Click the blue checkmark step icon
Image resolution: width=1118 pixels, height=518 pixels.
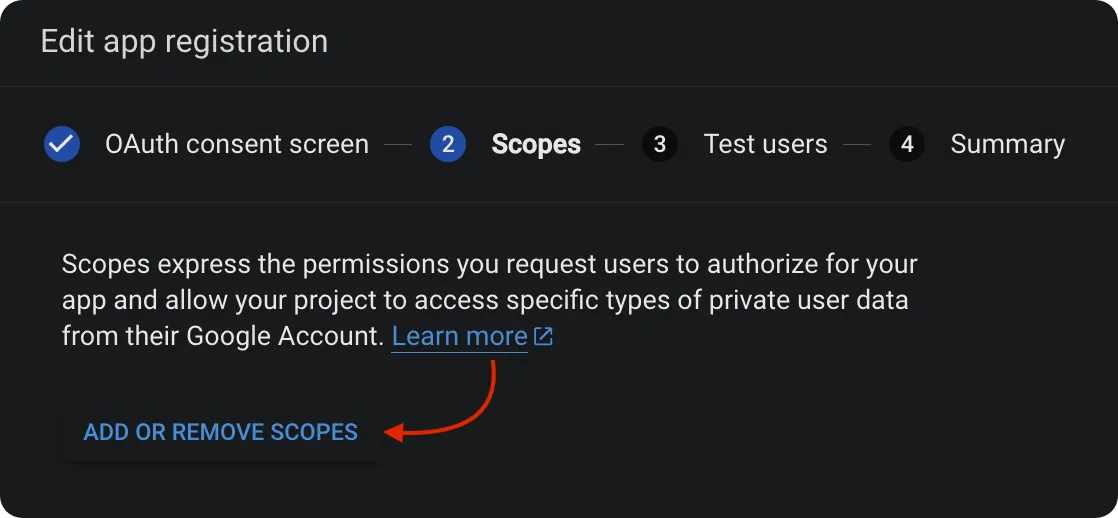tap(62, 144)
